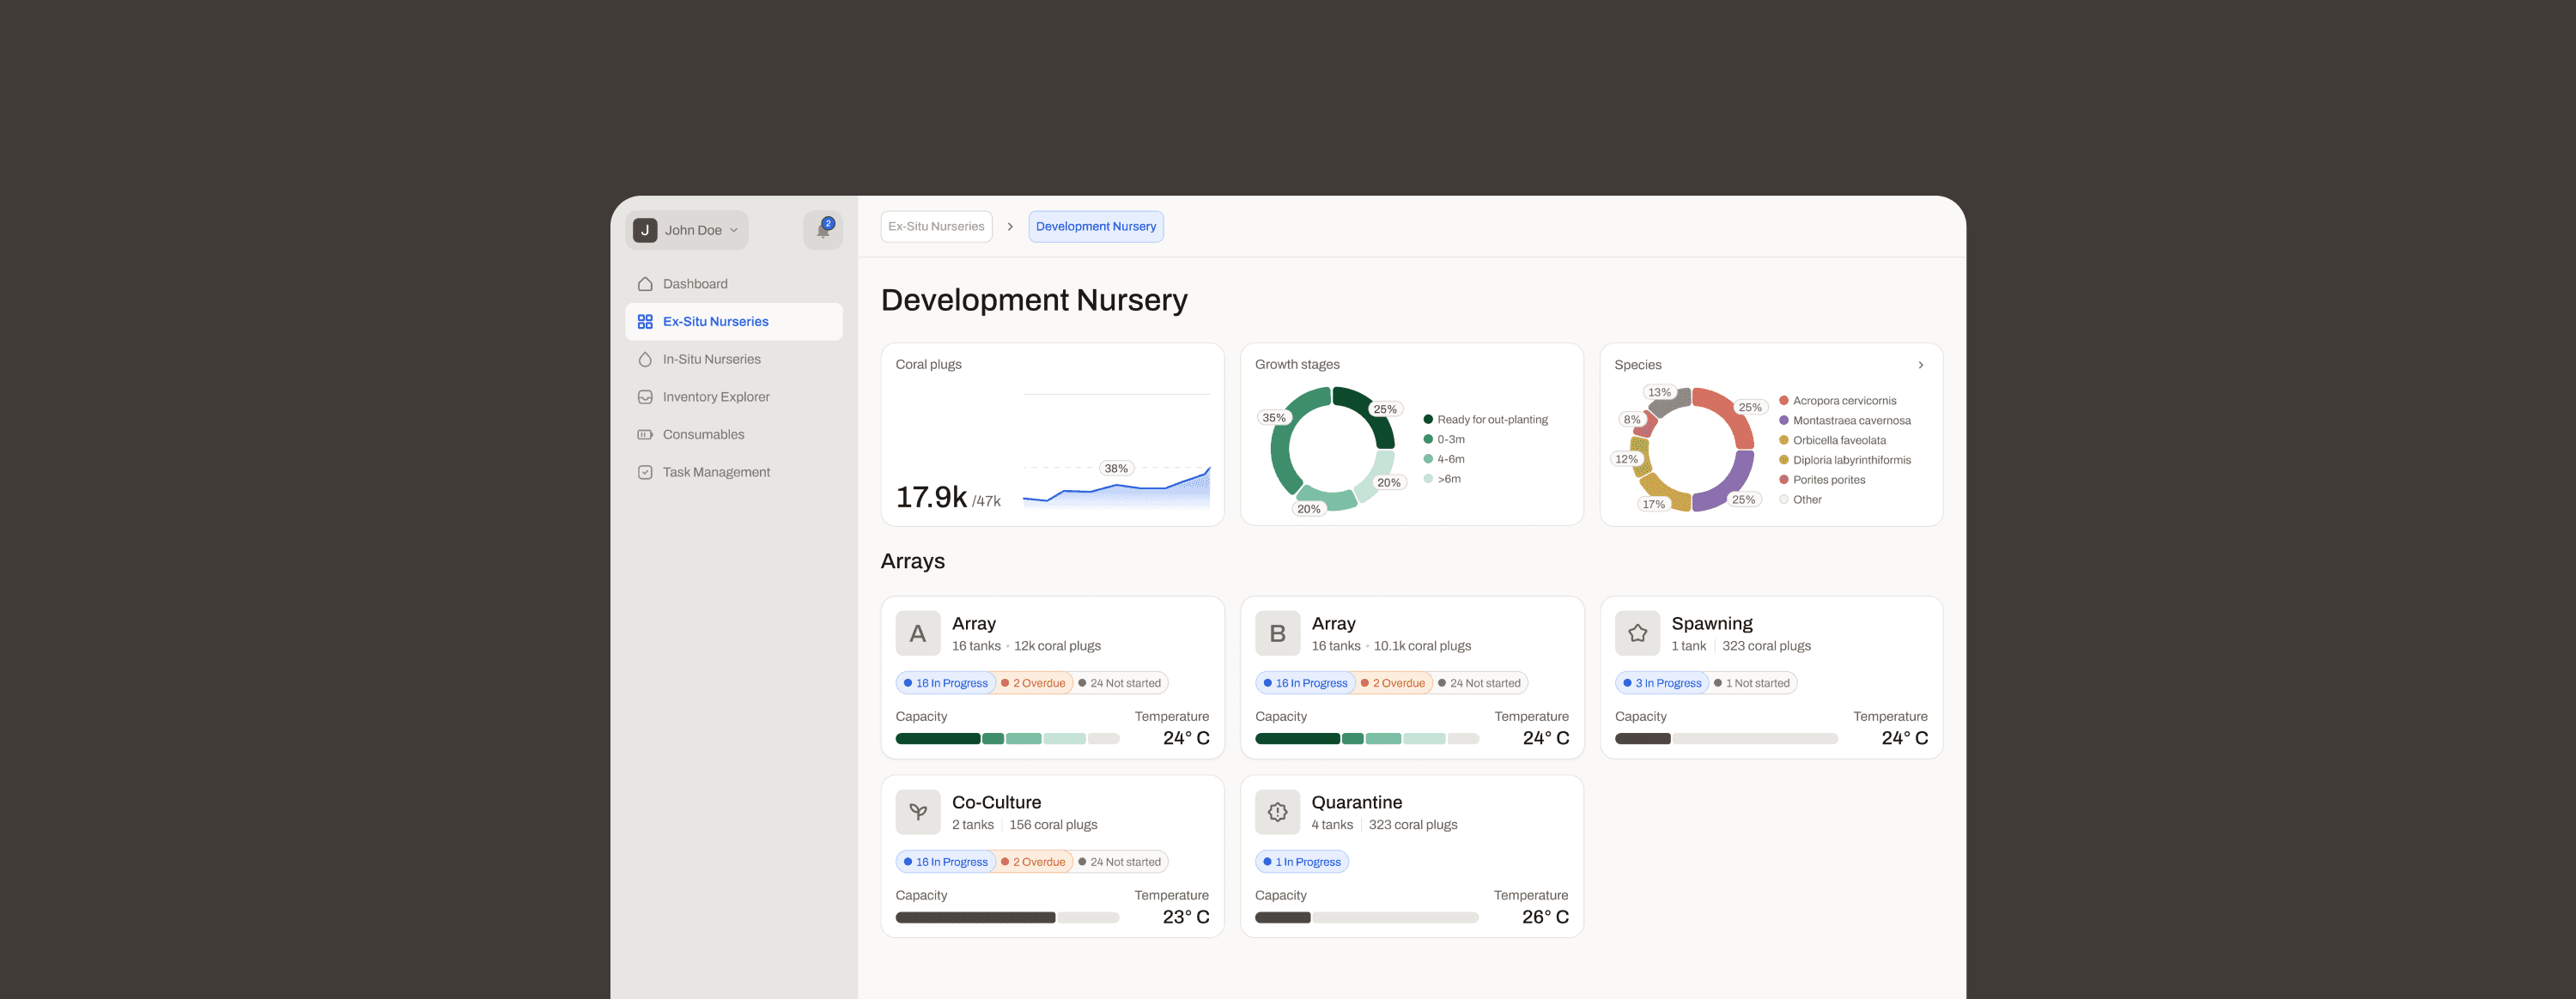Click the Quarantine array badge icon
Image resolution: width=2576 pixels, height=999 pixels.
click(1277, 812)
